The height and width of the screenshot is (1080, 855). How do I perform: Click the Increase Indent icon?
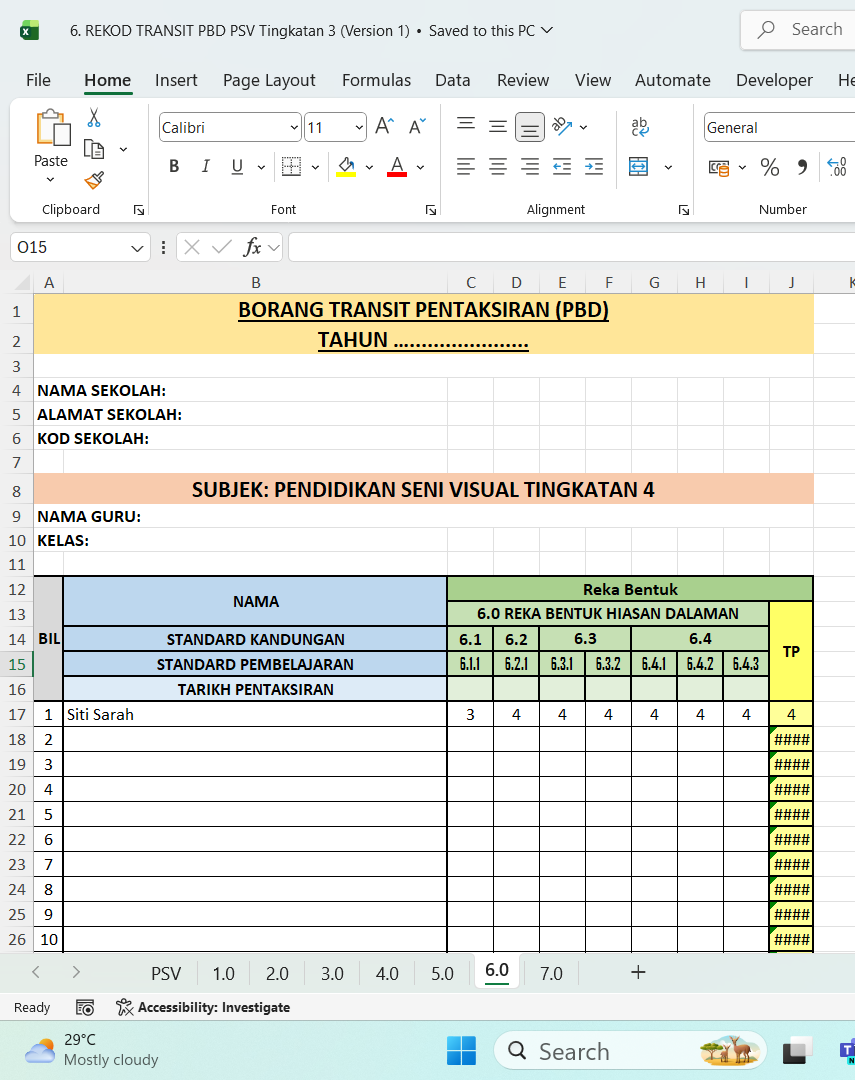click(594, 167)
